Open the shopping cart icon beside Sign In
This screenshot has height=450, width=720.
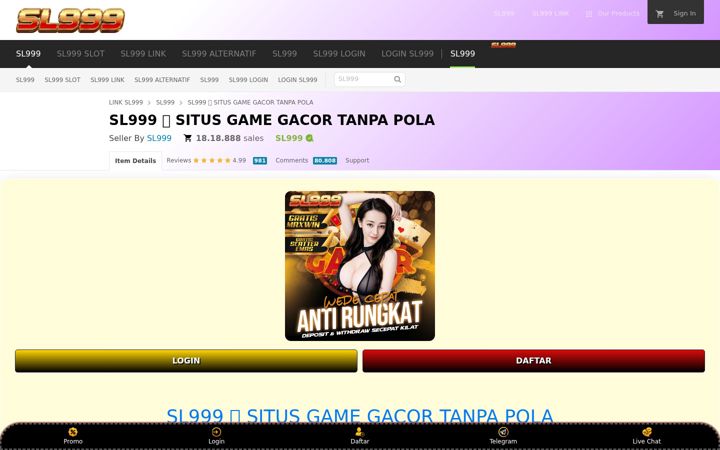click(x=660, y=14)
